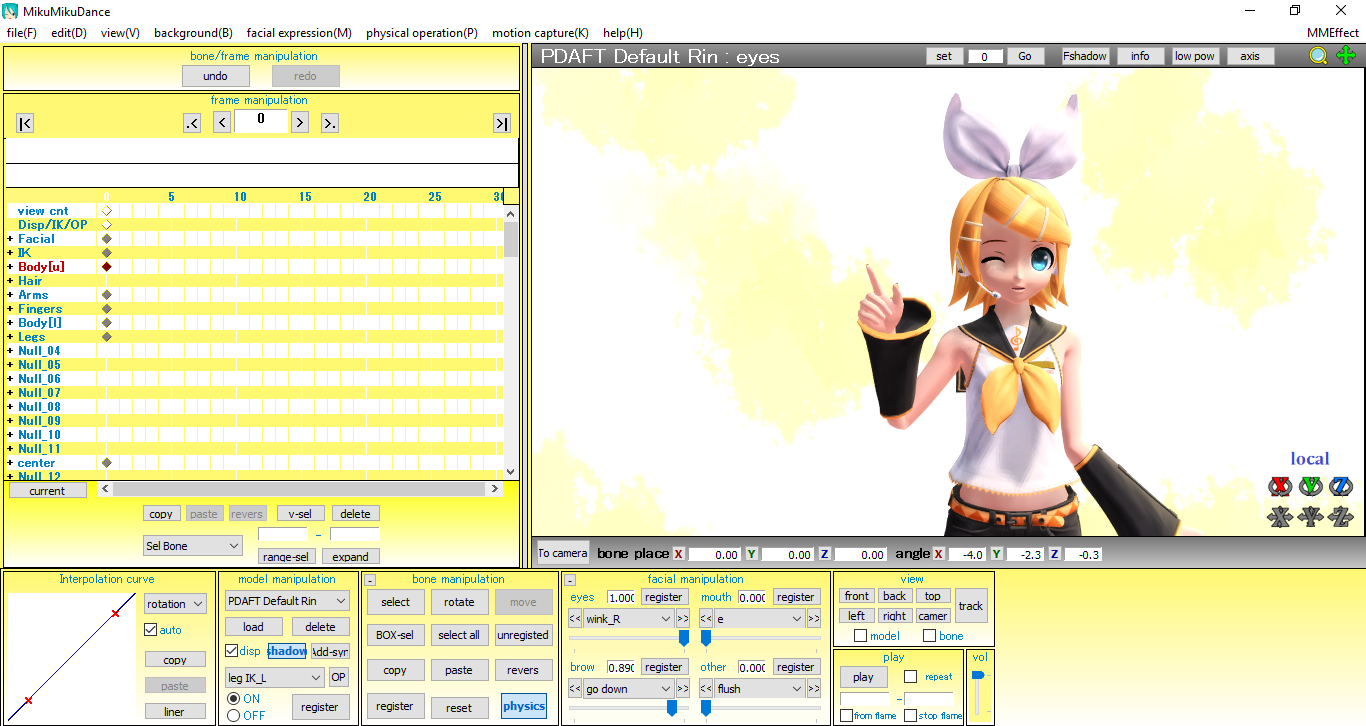Open the motion capture(K) menu

(541, 32)
